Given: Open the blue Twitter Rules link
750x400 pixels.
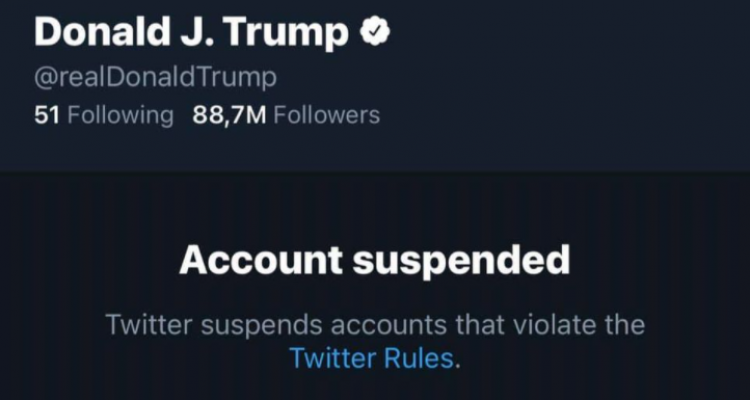Looking at the screenshot, I should click(371, 357).
